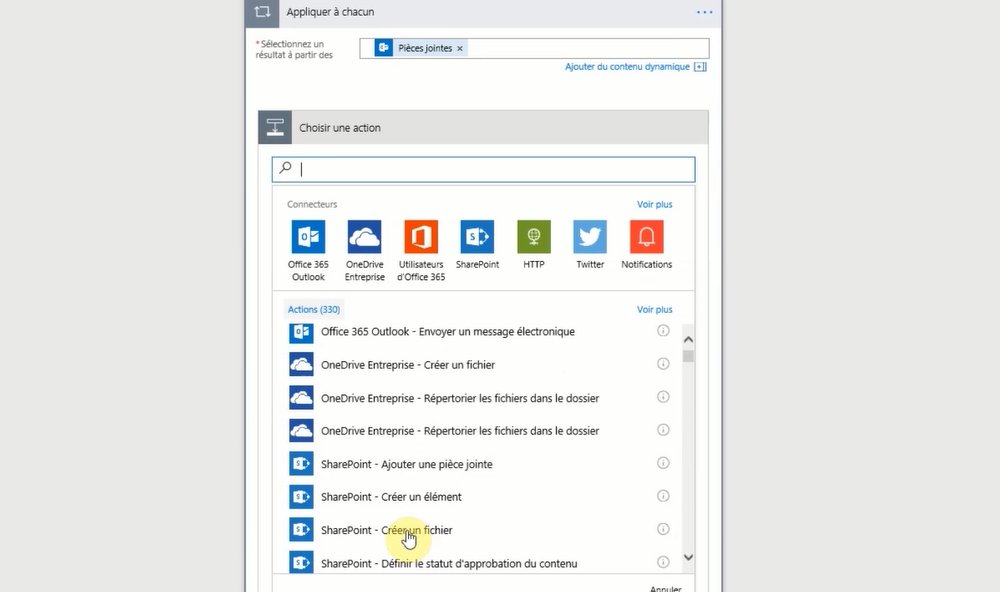Click the search magnifier icon
Image resolution: width=1000 pixels, height=592 pixels.
286,168
